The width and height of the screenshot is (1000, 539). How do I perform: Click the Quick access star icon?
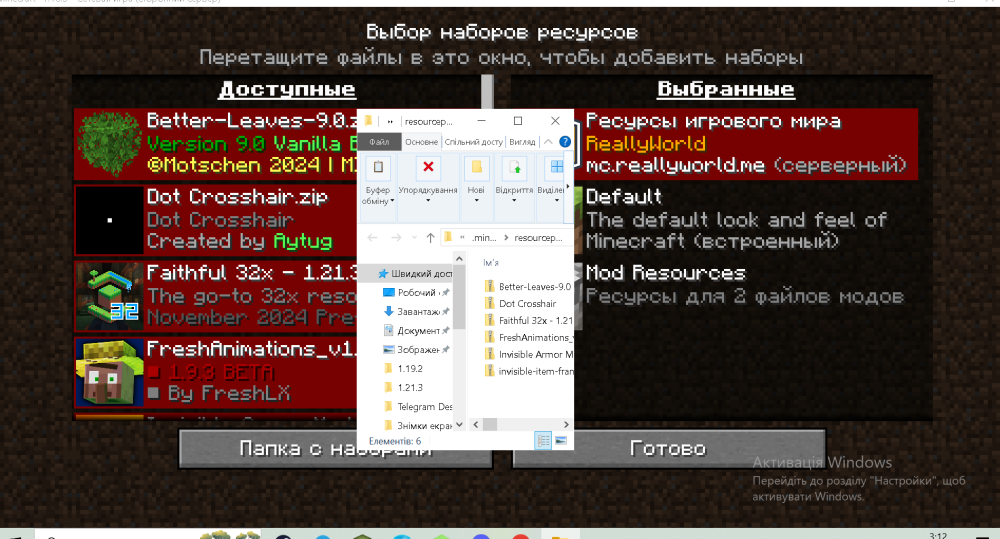point(383,274)
